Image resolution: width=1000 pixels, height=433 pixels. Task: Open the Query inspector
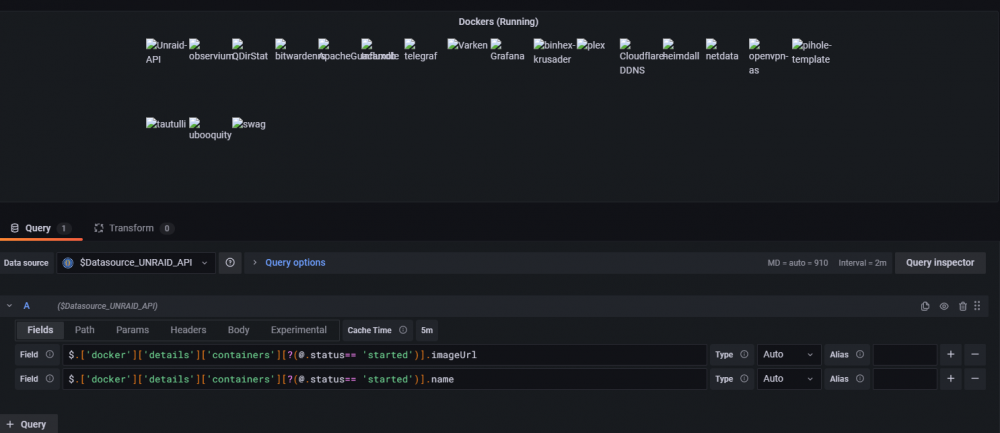point(940,263)
